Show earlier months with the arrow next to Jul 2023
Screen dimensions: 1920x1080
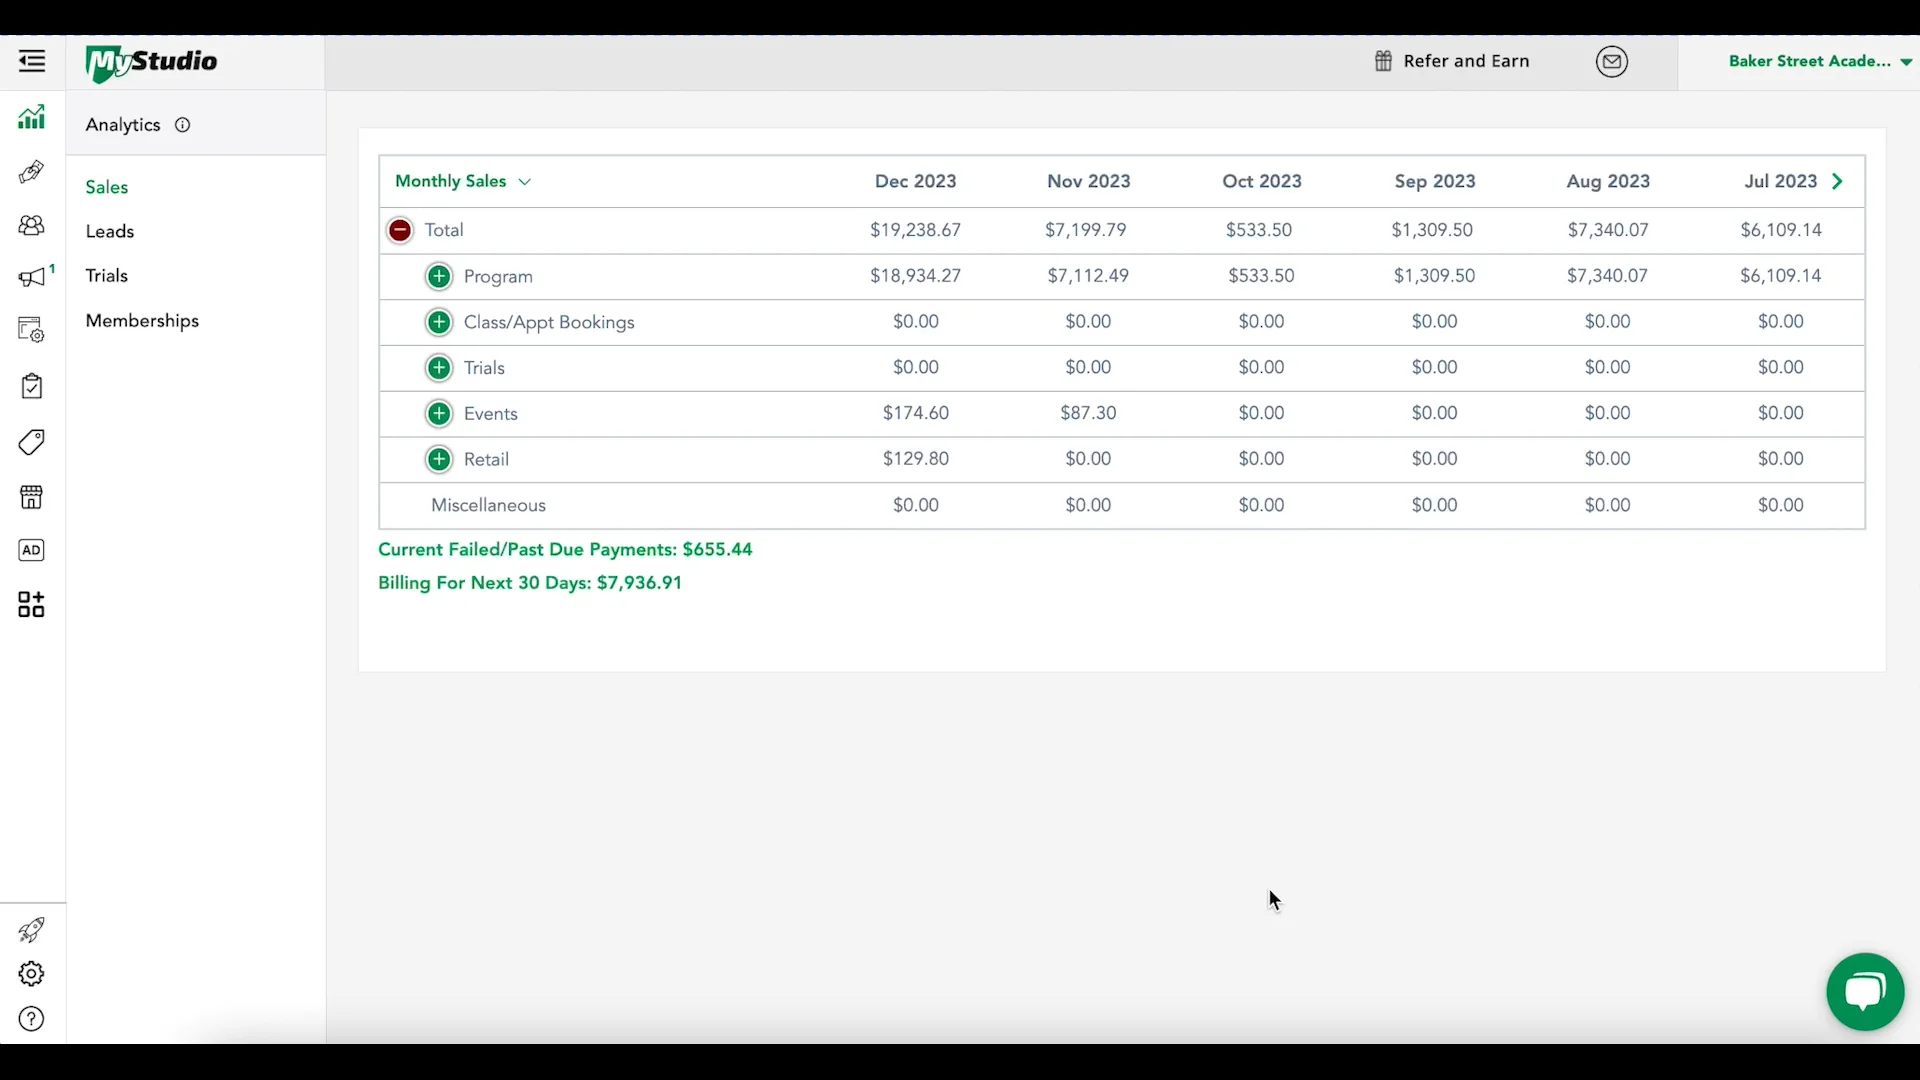(x=1838, y=181)
